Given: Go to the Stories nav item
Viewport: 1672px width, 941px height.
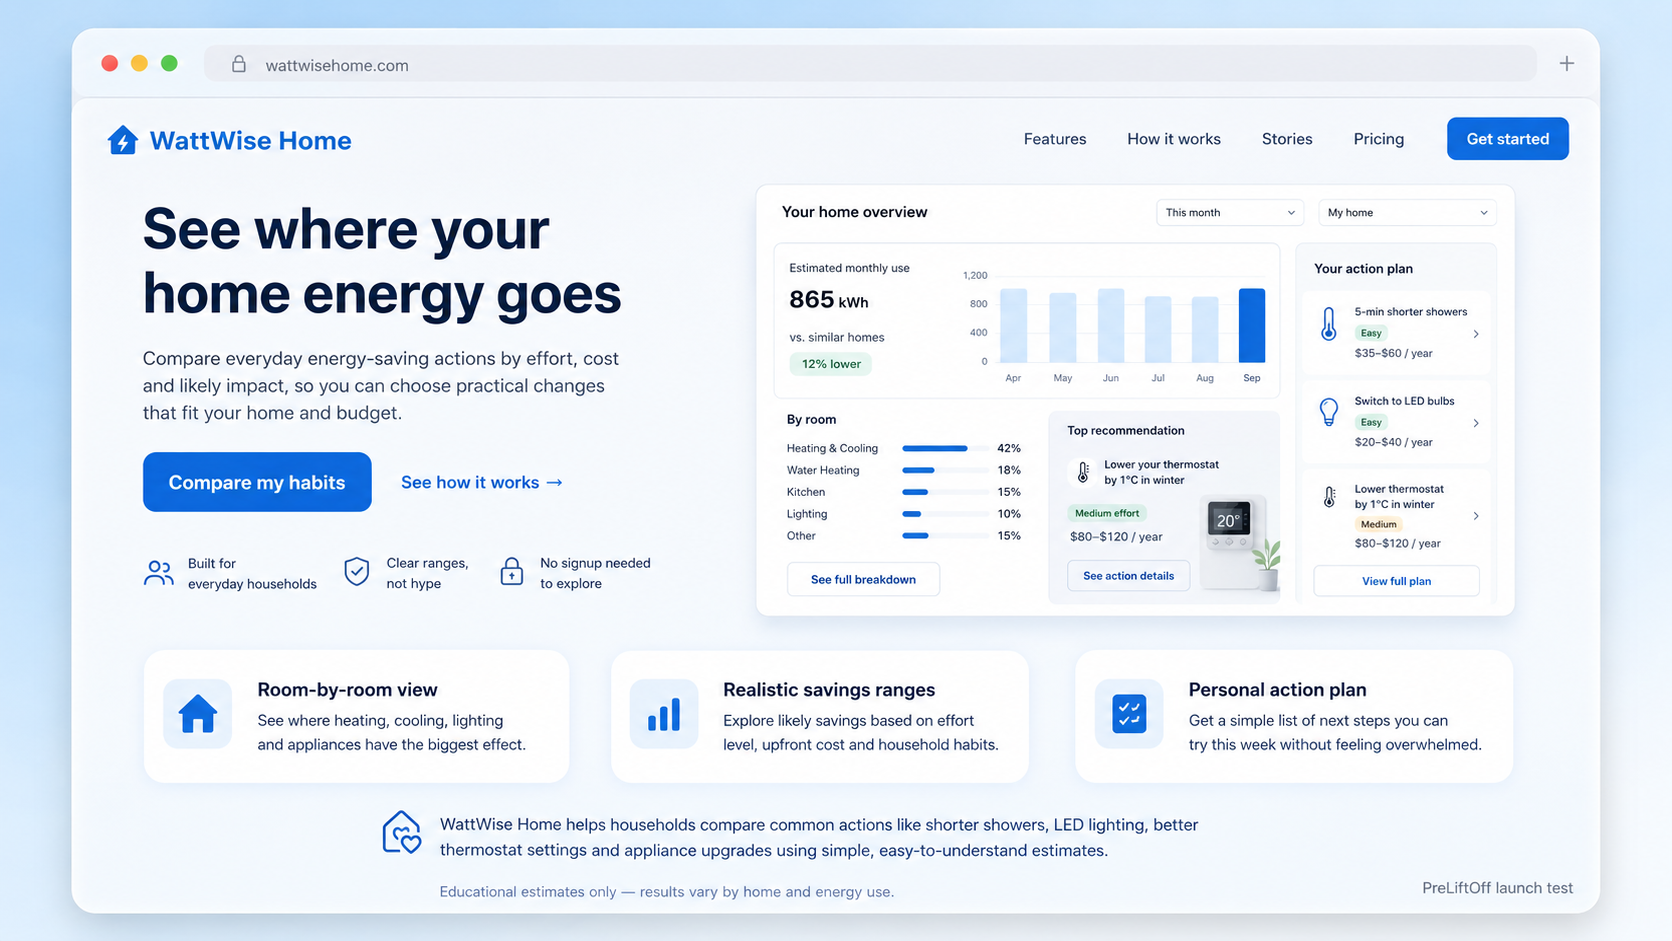Looking at the screenshot, I should pyautogui.click(x=1287, y=139).
